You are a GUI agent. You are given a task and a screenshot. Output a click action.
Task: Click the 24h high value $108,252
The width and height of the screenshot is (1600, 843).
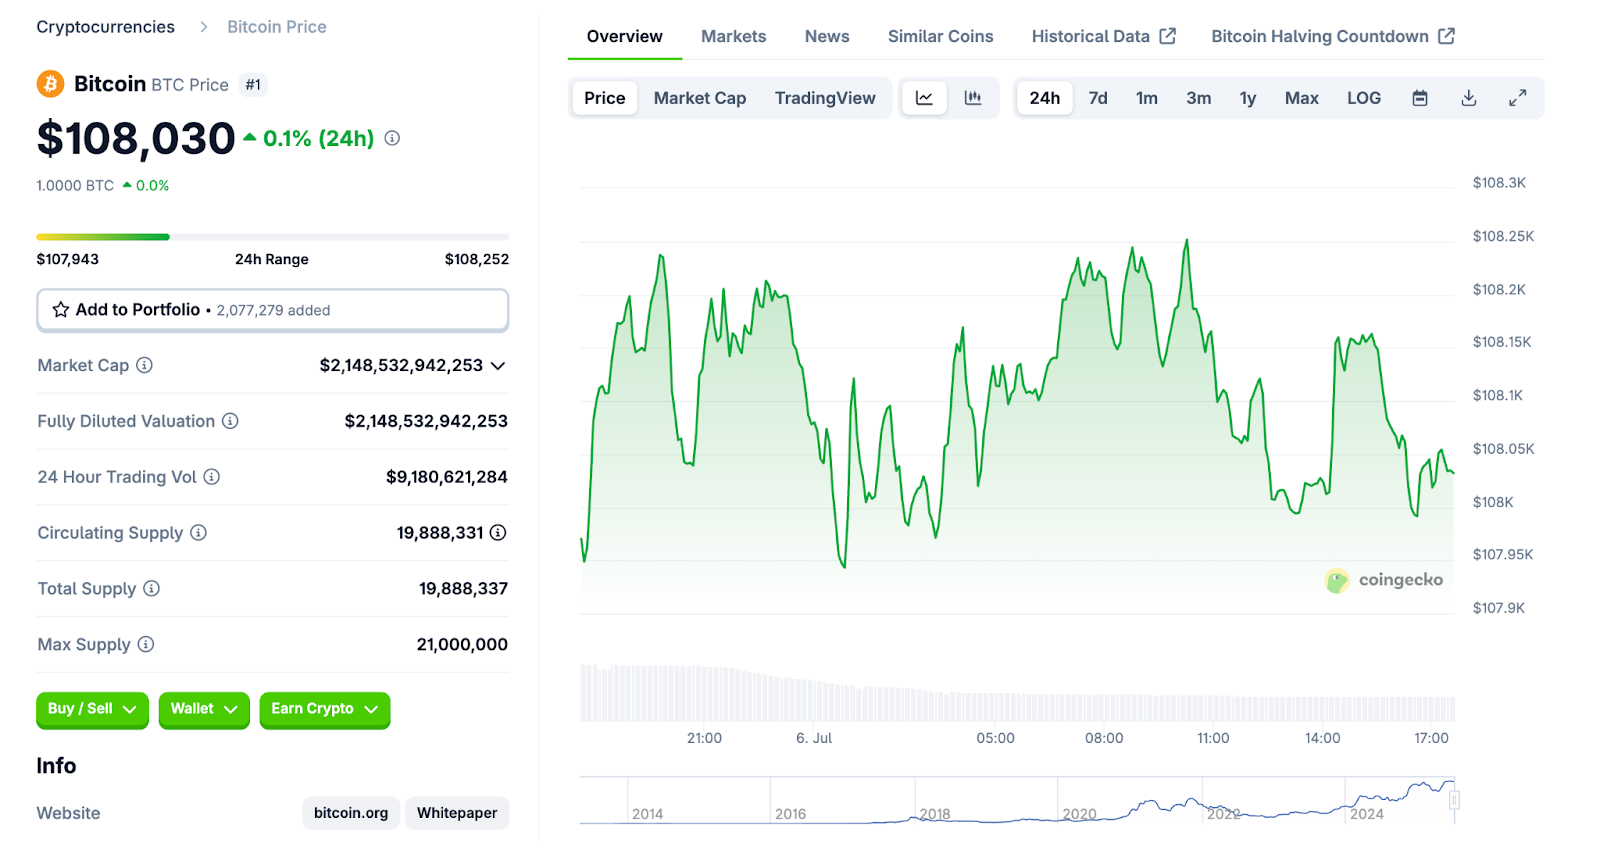477,259
